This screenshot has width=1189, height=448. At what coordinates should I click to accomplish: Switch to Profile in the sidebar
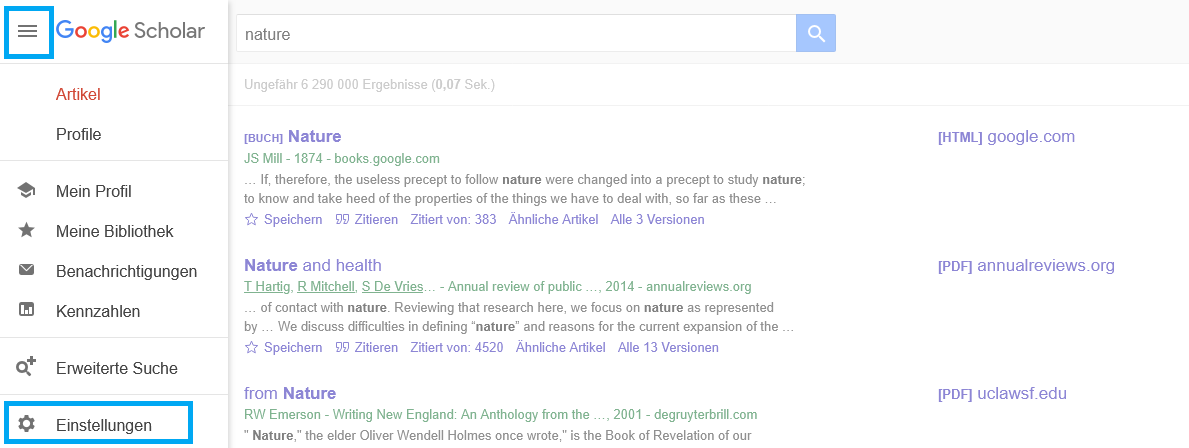pos(78,134)
